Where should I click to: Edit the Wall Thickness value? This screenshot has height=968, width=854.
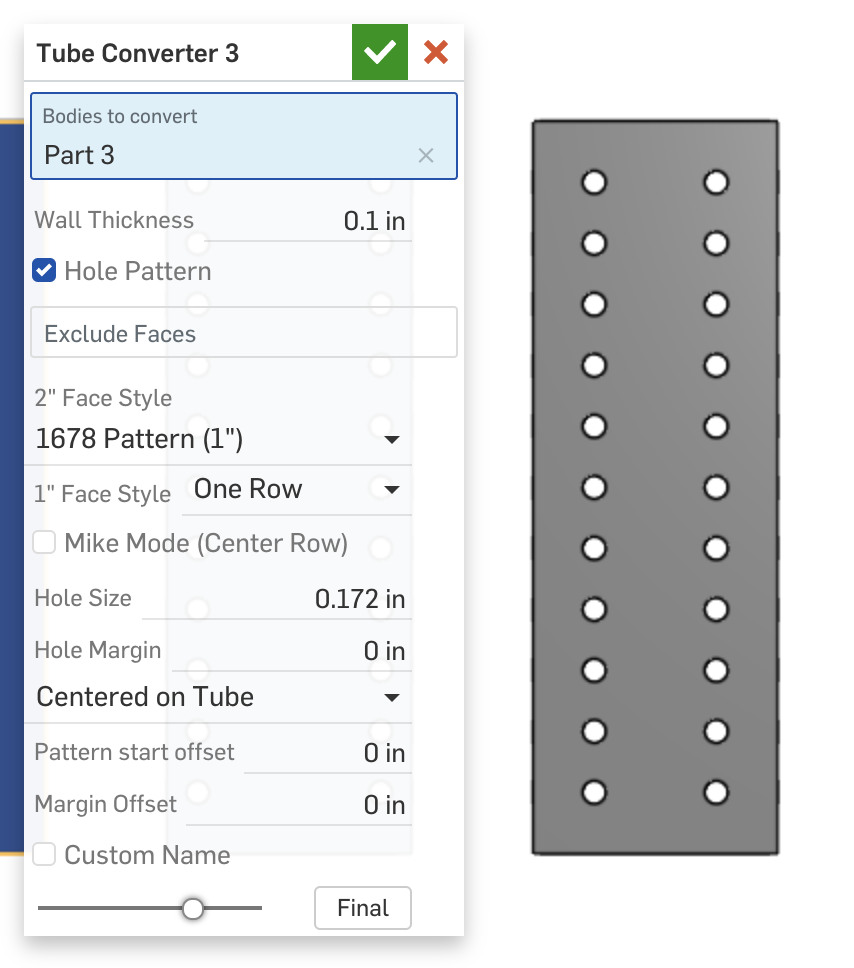[x=309, y=221]
